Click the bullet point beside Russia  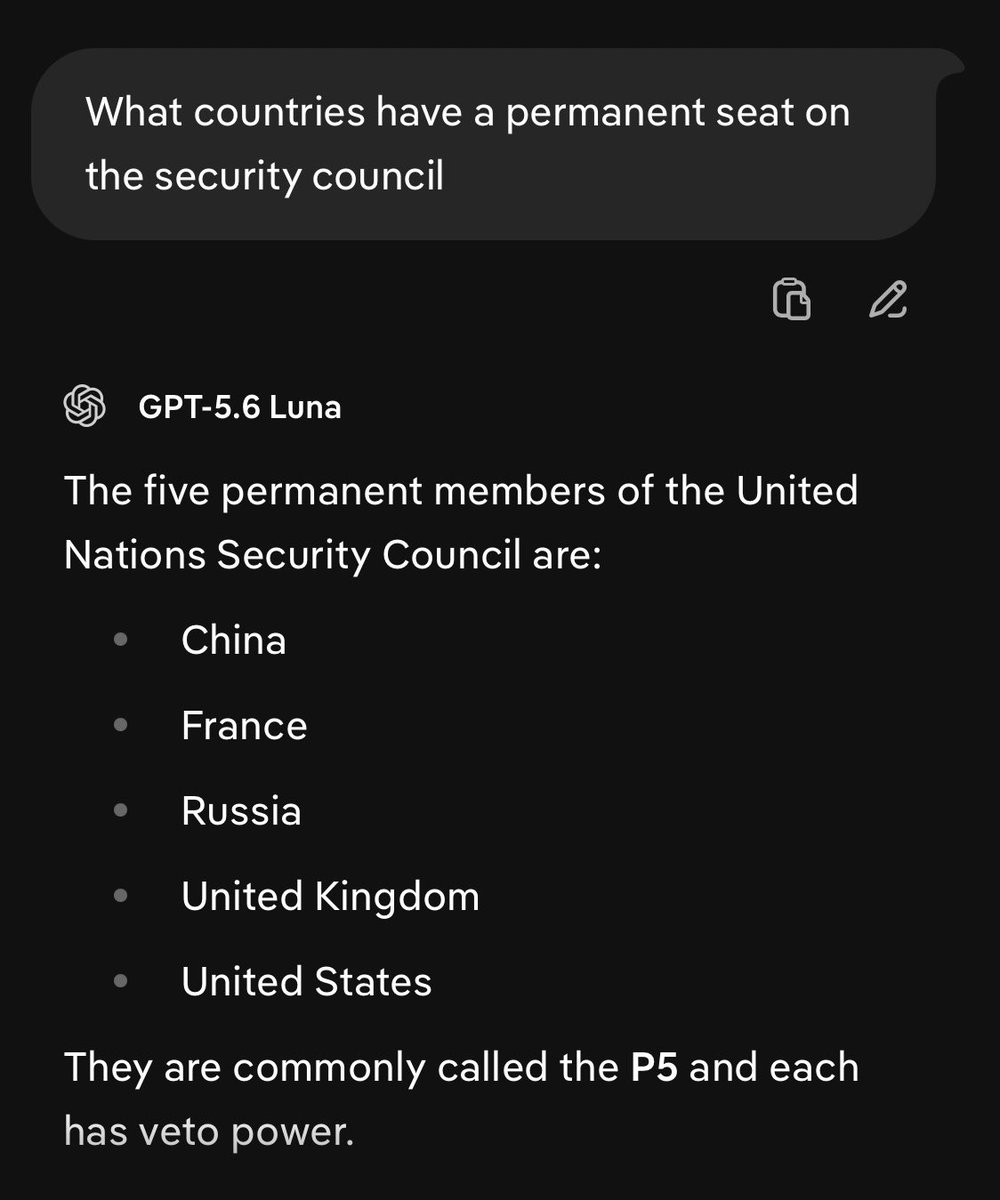[121, 810]
